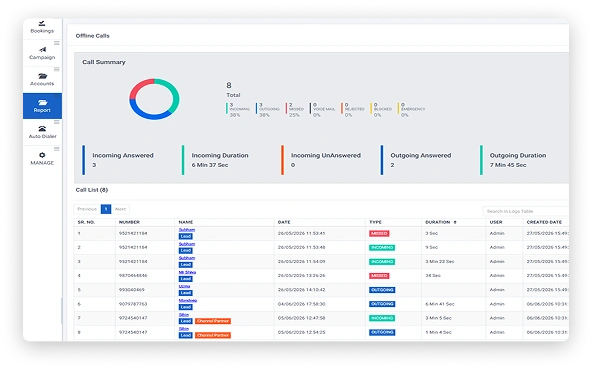The width and height of the screenshot is (592, 369).
Task: Open the Subham name link in row 2
Action: [x=187, y=244]
